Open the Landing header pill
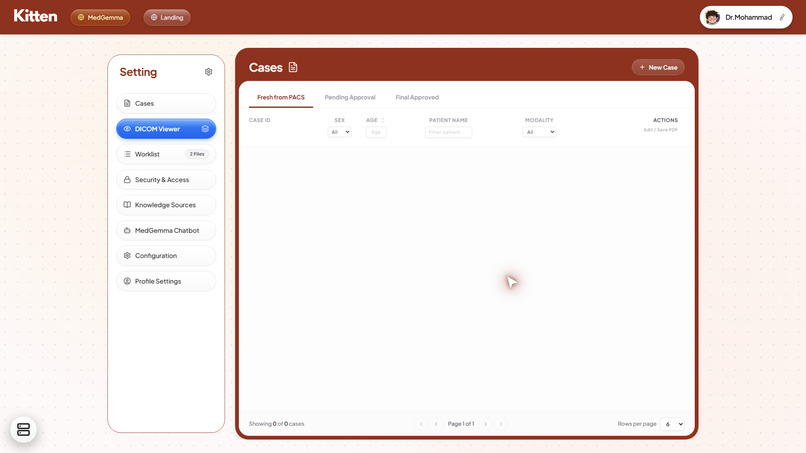Viewport: 806px width, 453px height. point(167,17)
